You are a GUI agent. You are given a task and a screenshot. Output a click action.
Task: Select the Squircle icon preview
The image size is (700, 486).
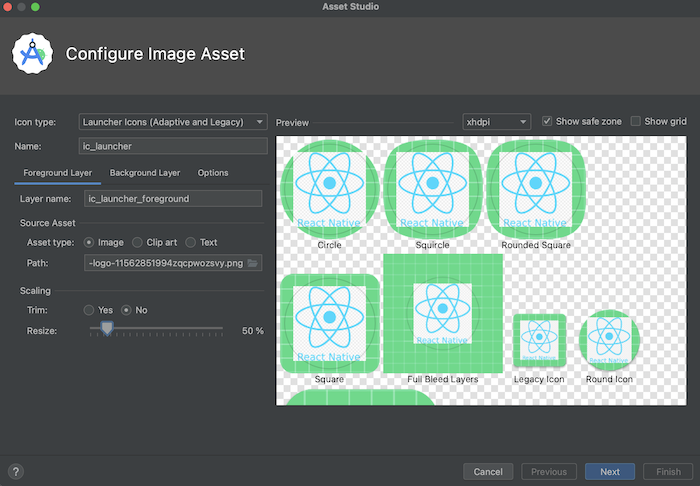click(x=433, y=189)
